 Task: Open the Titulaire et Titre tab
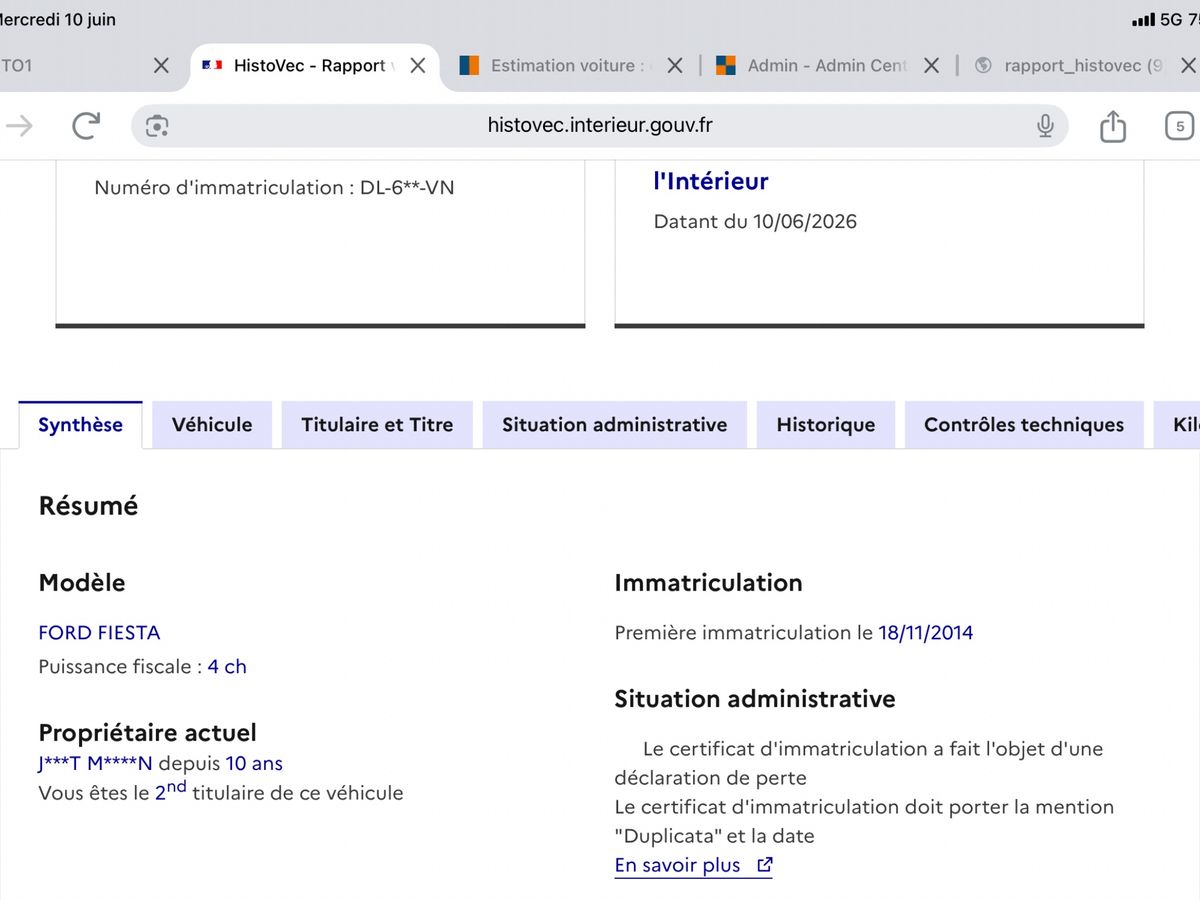click(x=377, y=425)
